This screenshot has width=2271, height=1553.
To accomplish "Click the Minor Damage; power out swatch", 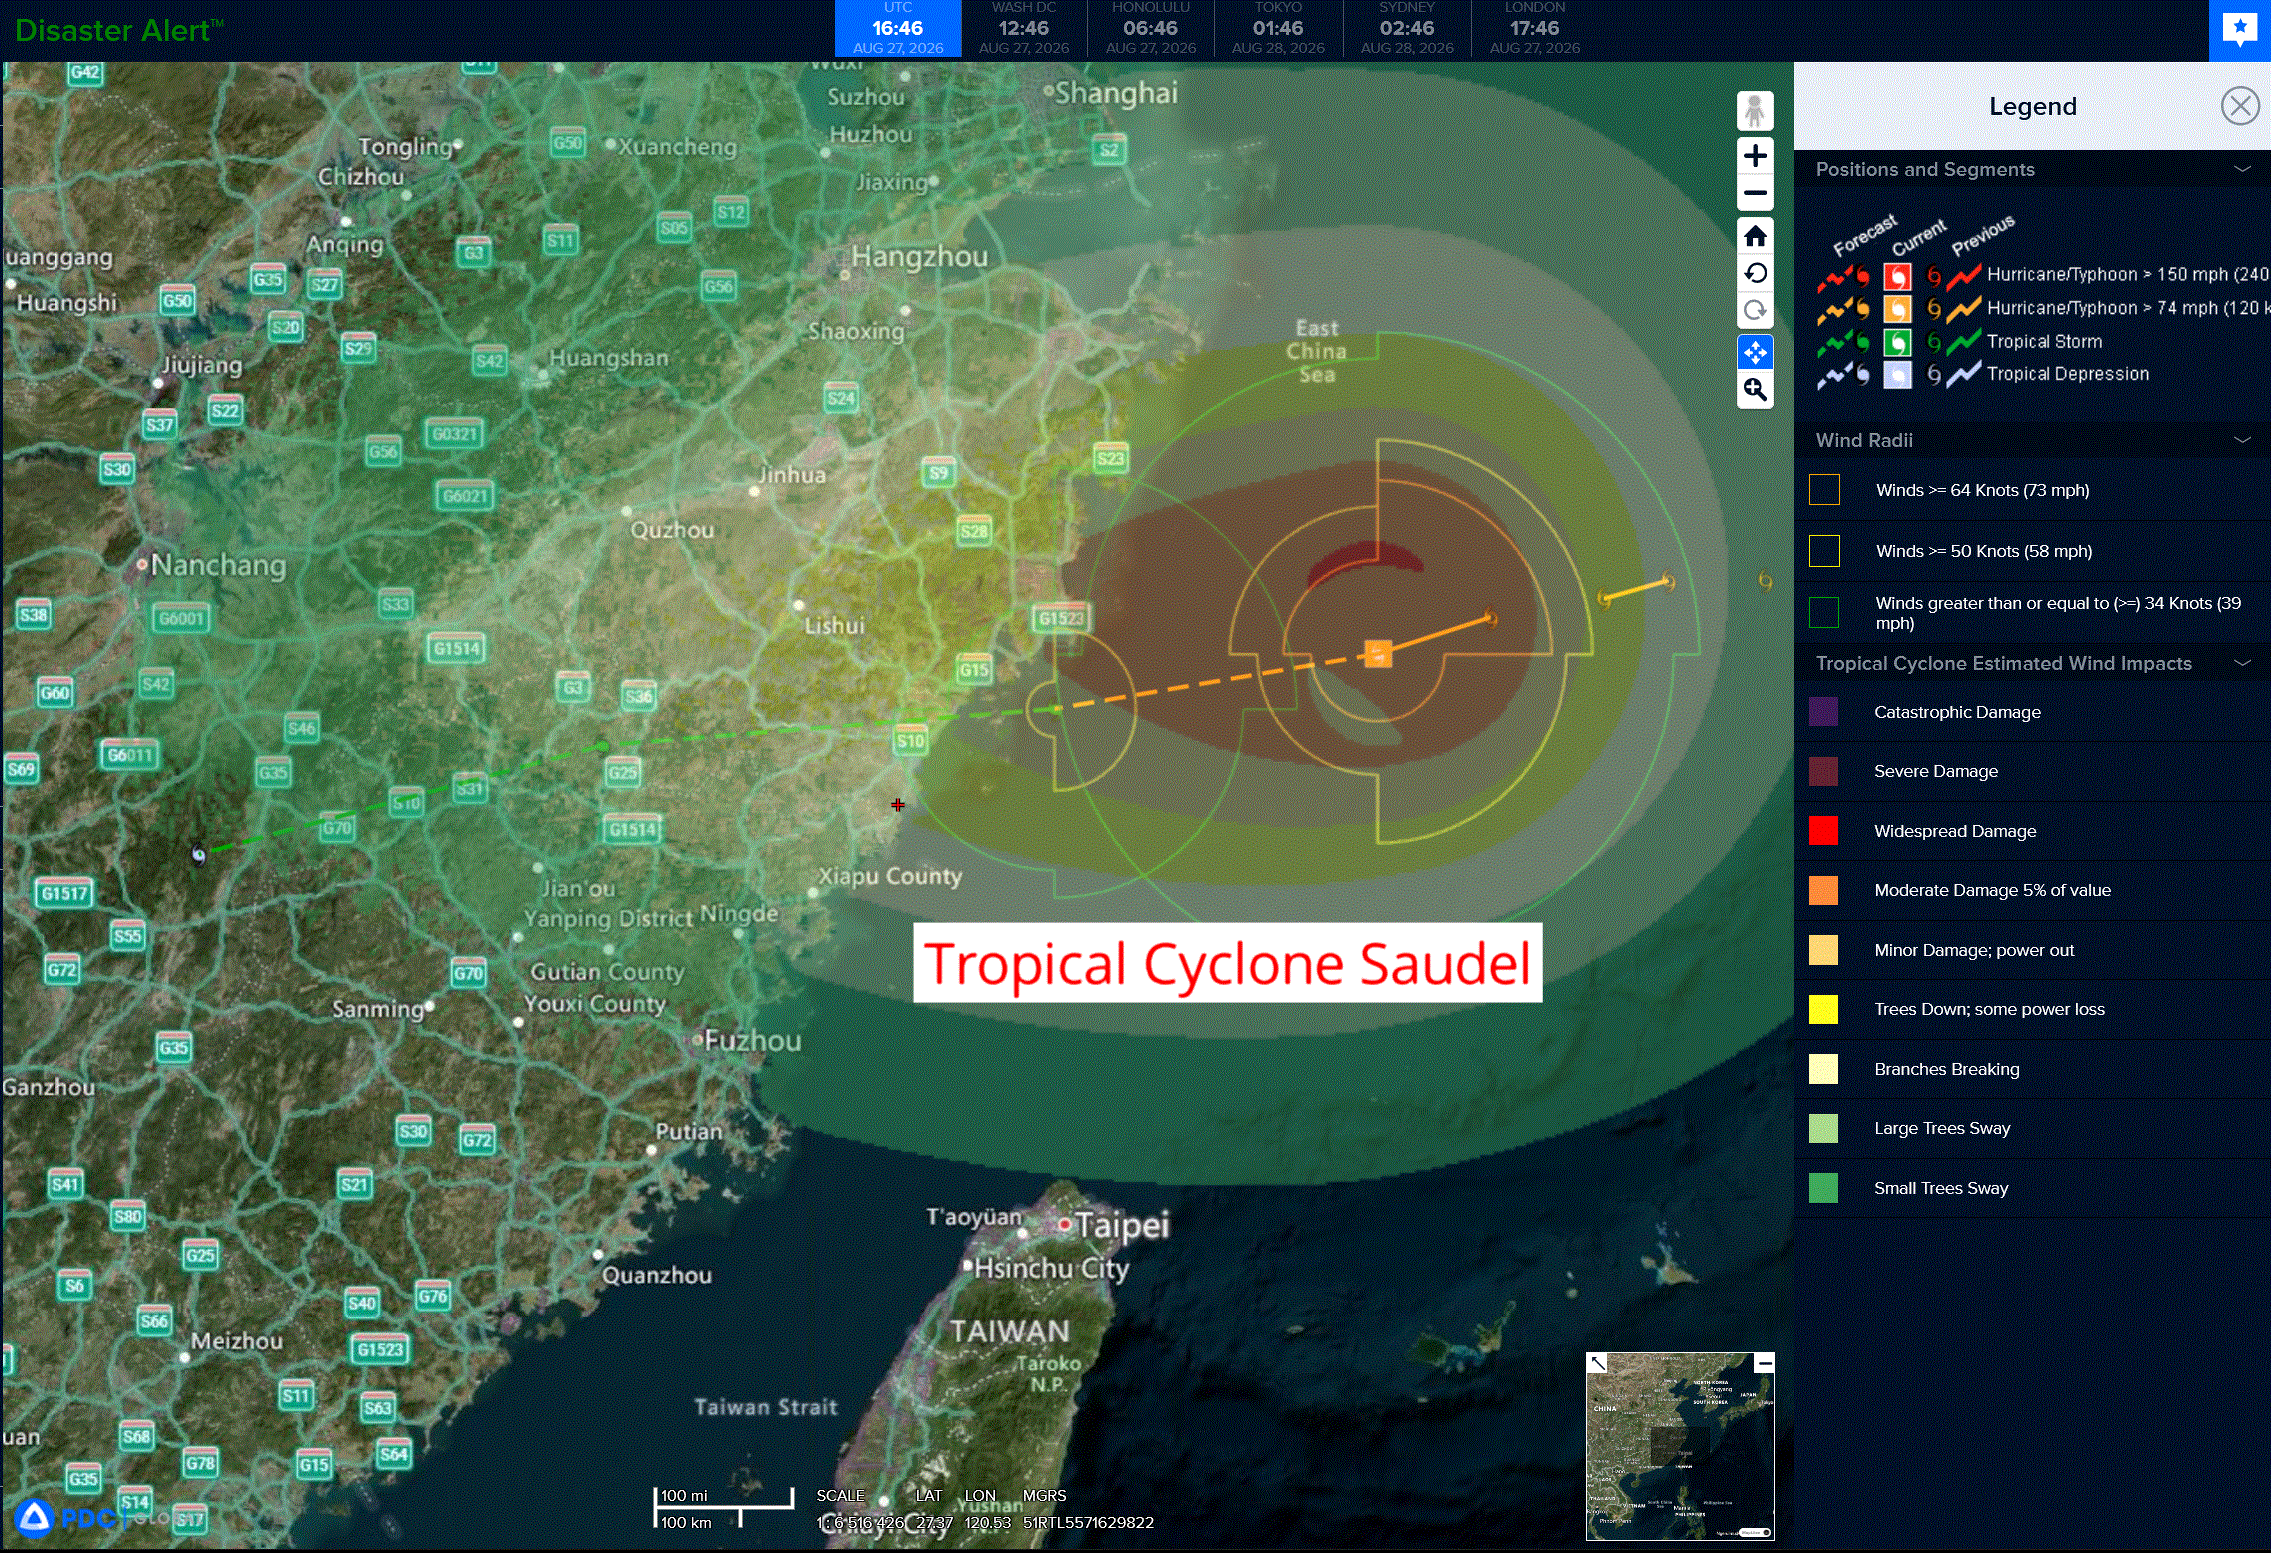I will 1824,950.
